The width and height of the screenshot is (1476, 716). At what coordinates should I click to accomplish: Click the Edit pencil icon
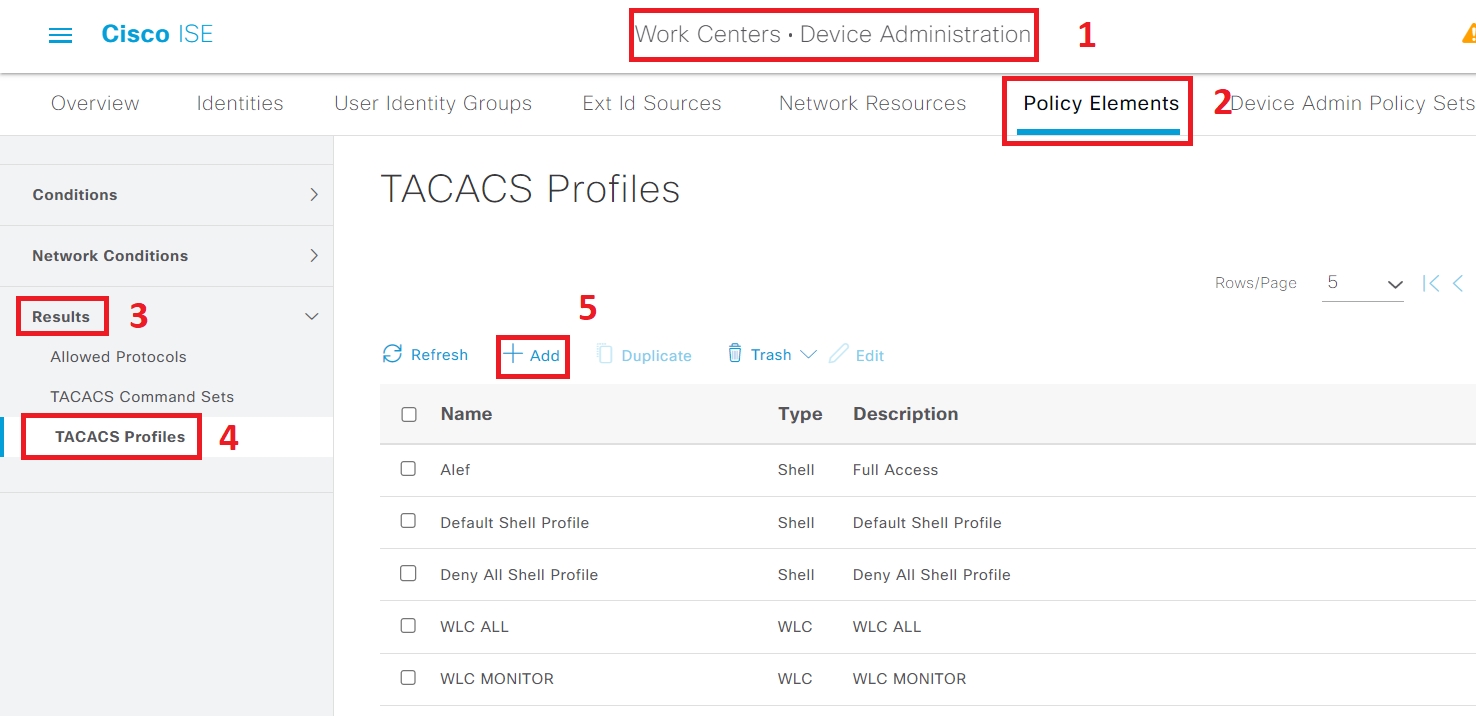(838, 354)
